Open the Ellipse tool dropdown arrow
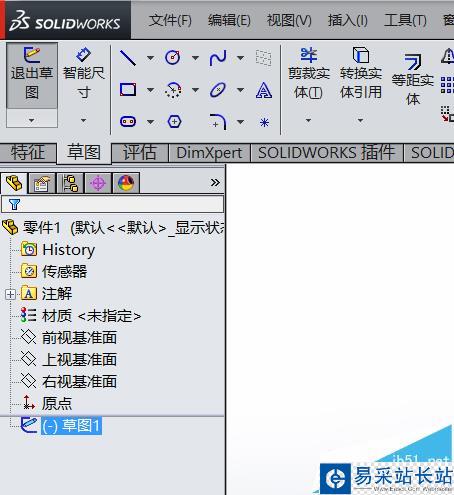 point(240,90)
